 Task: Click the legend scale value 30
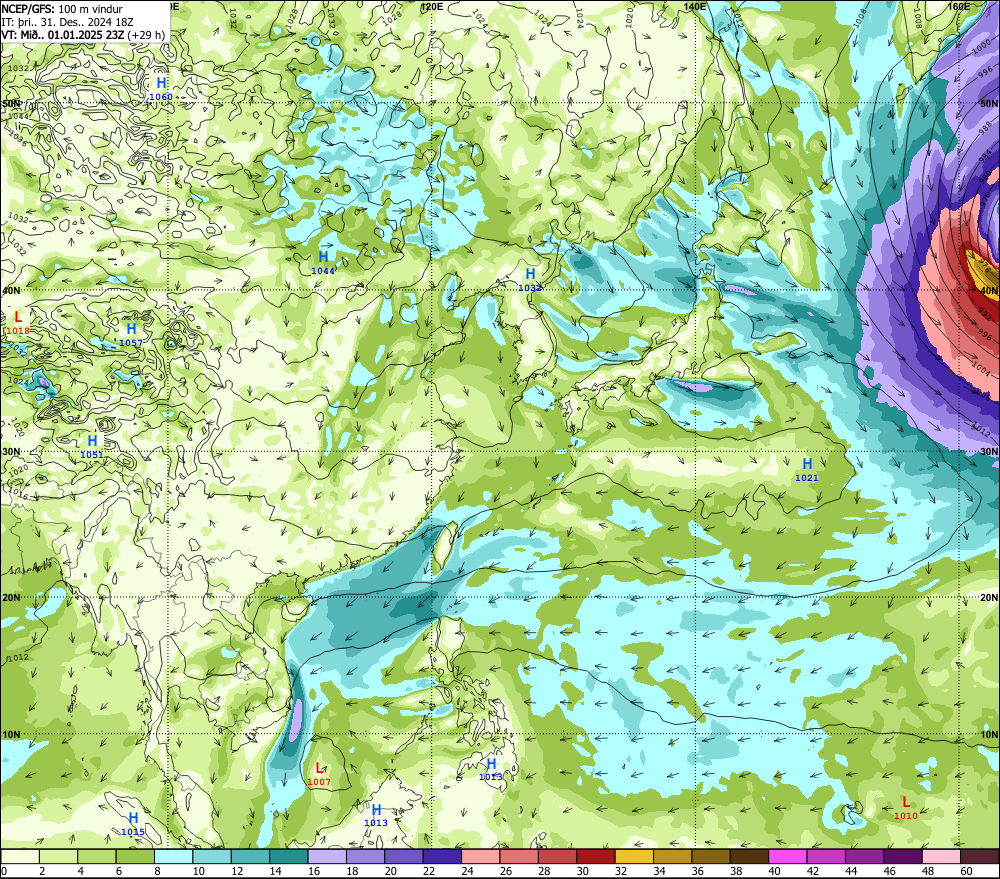click(583, 871)
